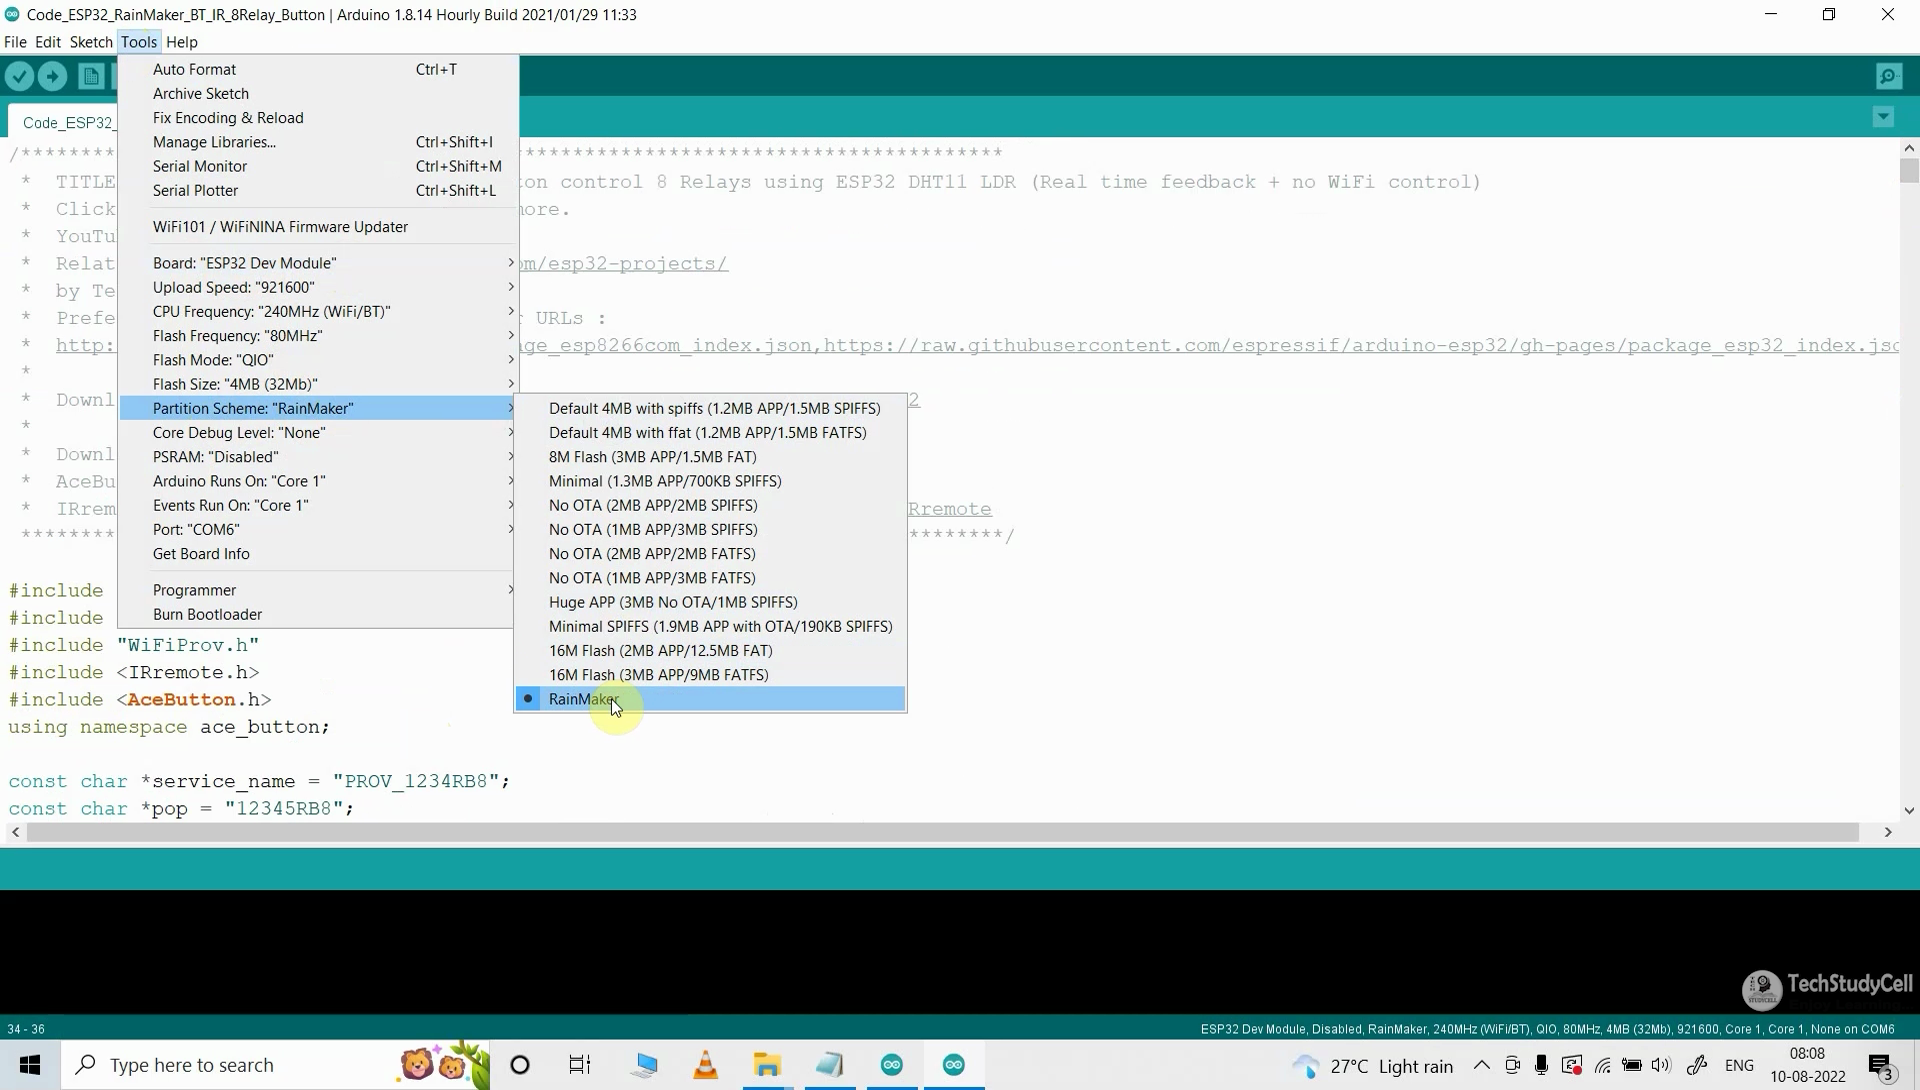
Task: Click the New Sketch icon
Action: pyautogui.click(x=90, y=76)
